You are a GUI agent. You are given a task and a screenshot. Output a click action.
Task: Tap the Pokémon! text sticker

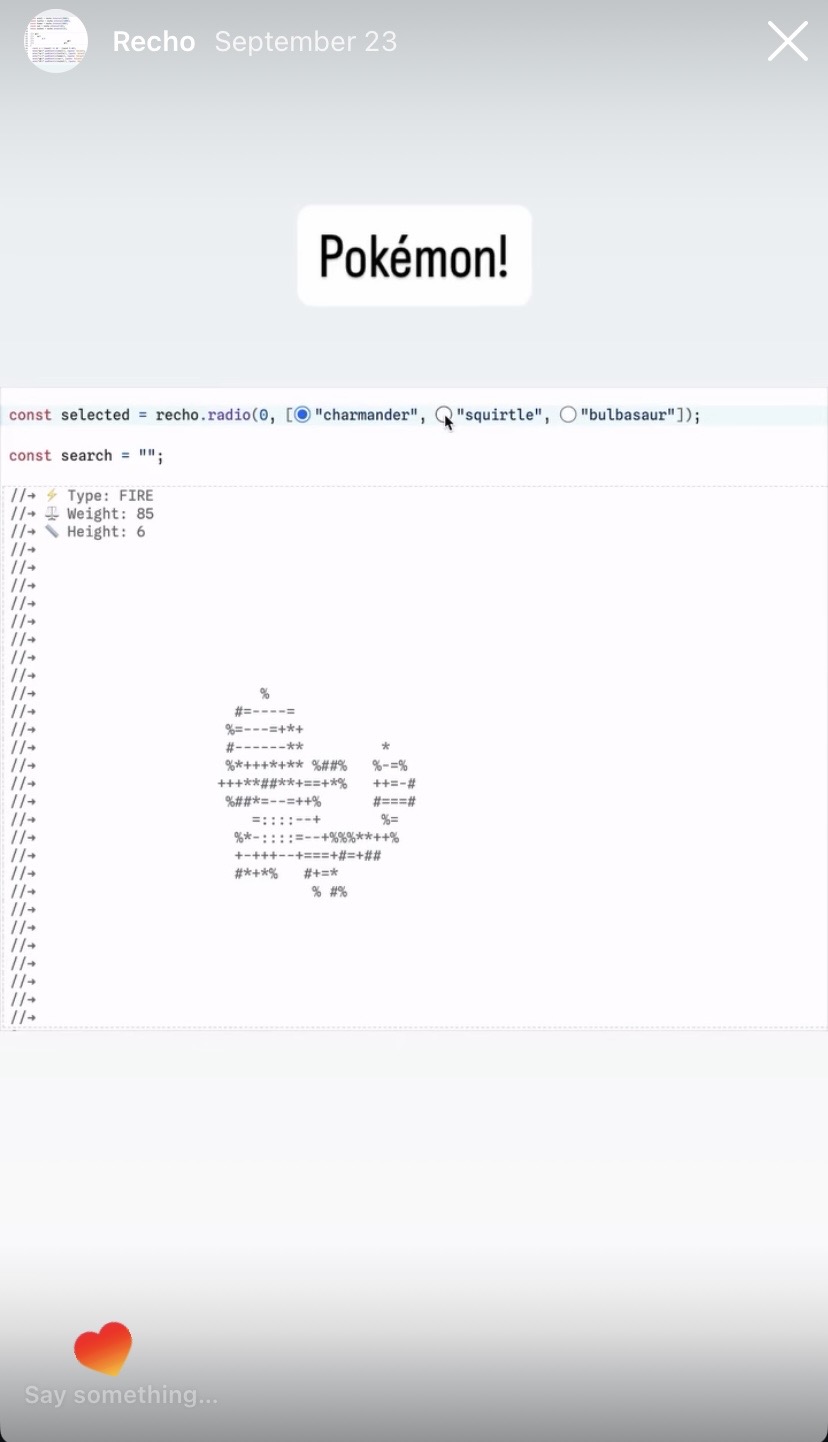tap(414, 256)
